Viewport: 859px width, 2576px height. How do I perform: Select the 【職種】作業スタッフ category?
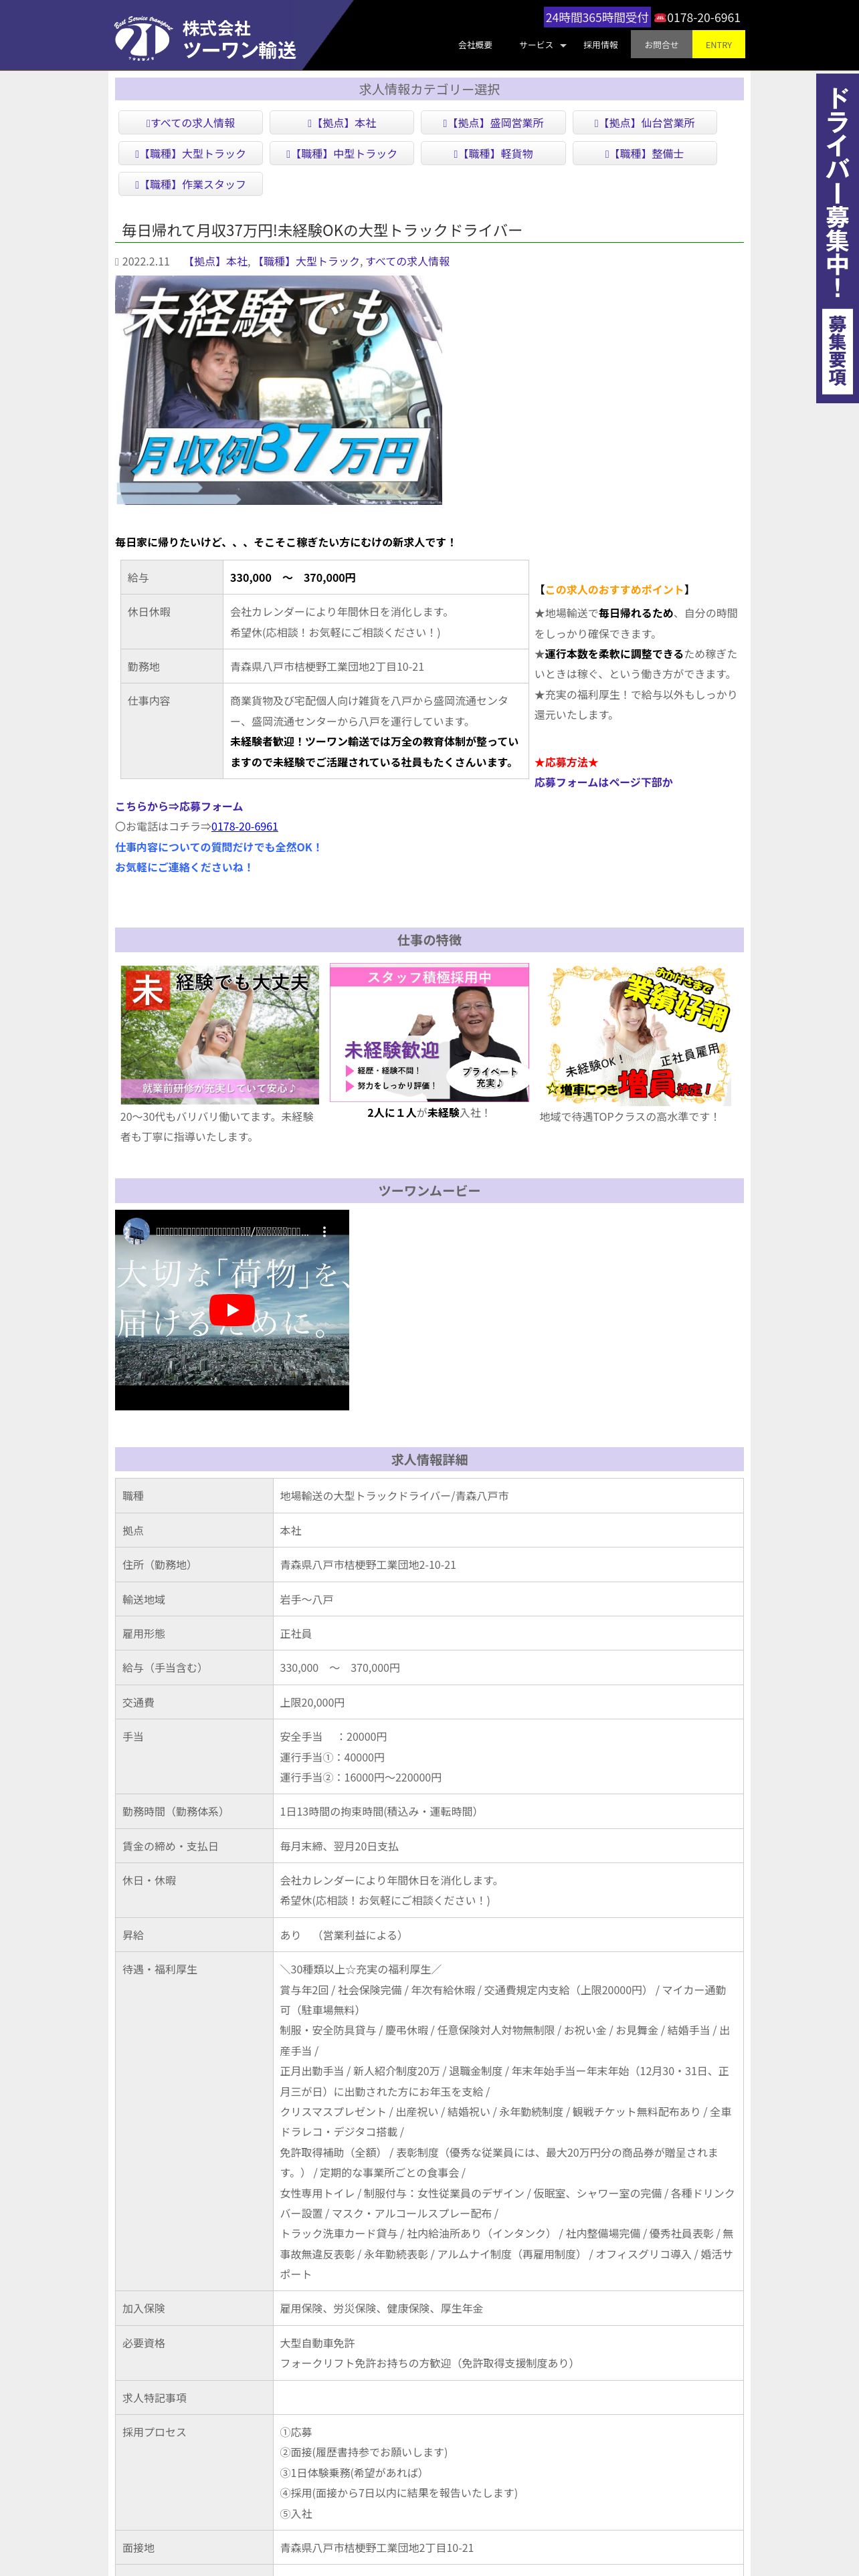pos(190,185)
